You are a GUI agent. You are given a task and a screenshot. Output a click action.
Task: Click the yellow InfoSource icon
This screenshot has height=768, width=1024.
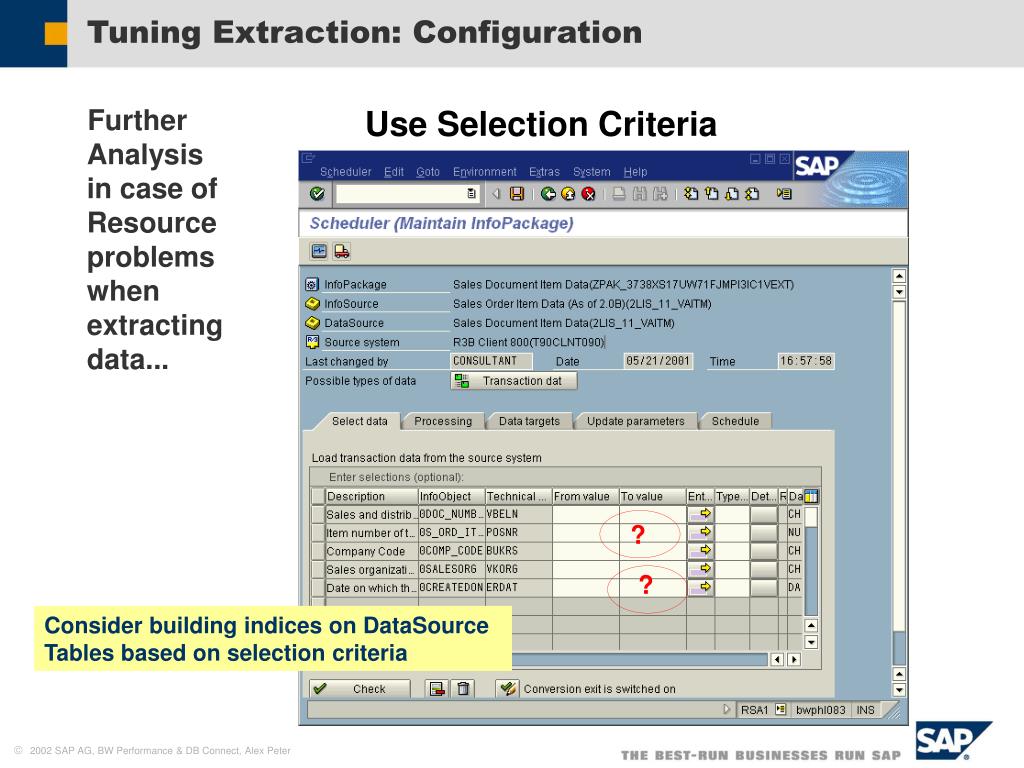point(312,304)
